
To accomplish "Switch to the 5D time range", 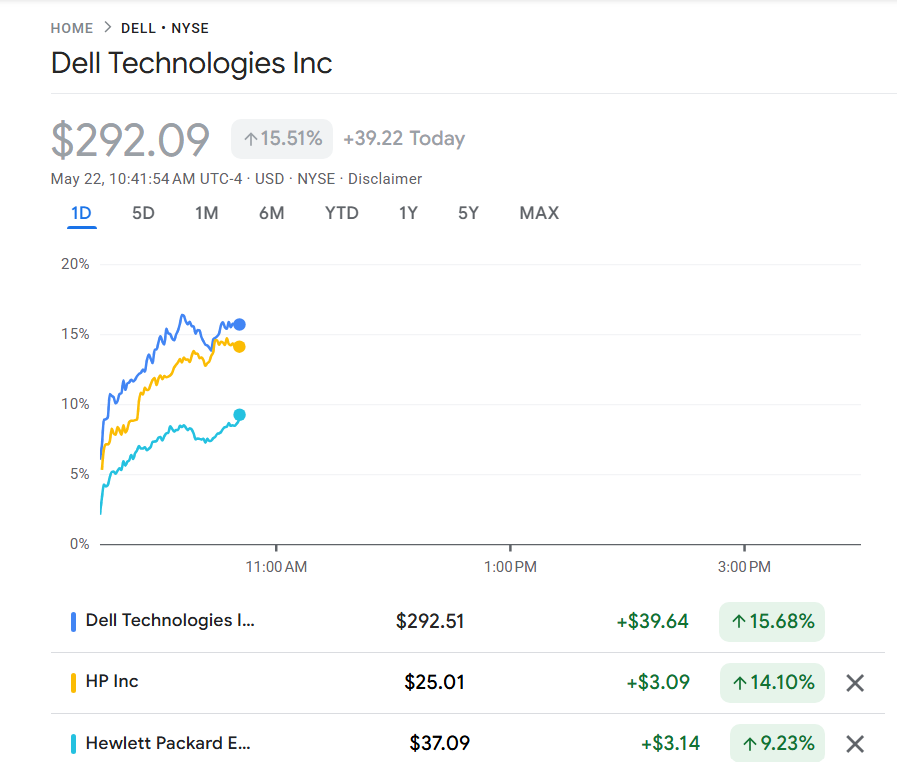I will [143, 213].
